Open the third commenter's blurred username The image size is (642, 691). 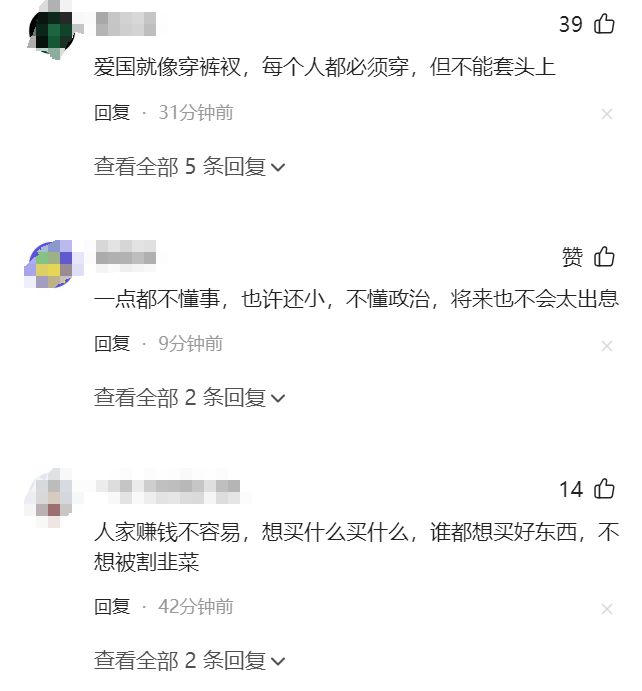[168, 491]
